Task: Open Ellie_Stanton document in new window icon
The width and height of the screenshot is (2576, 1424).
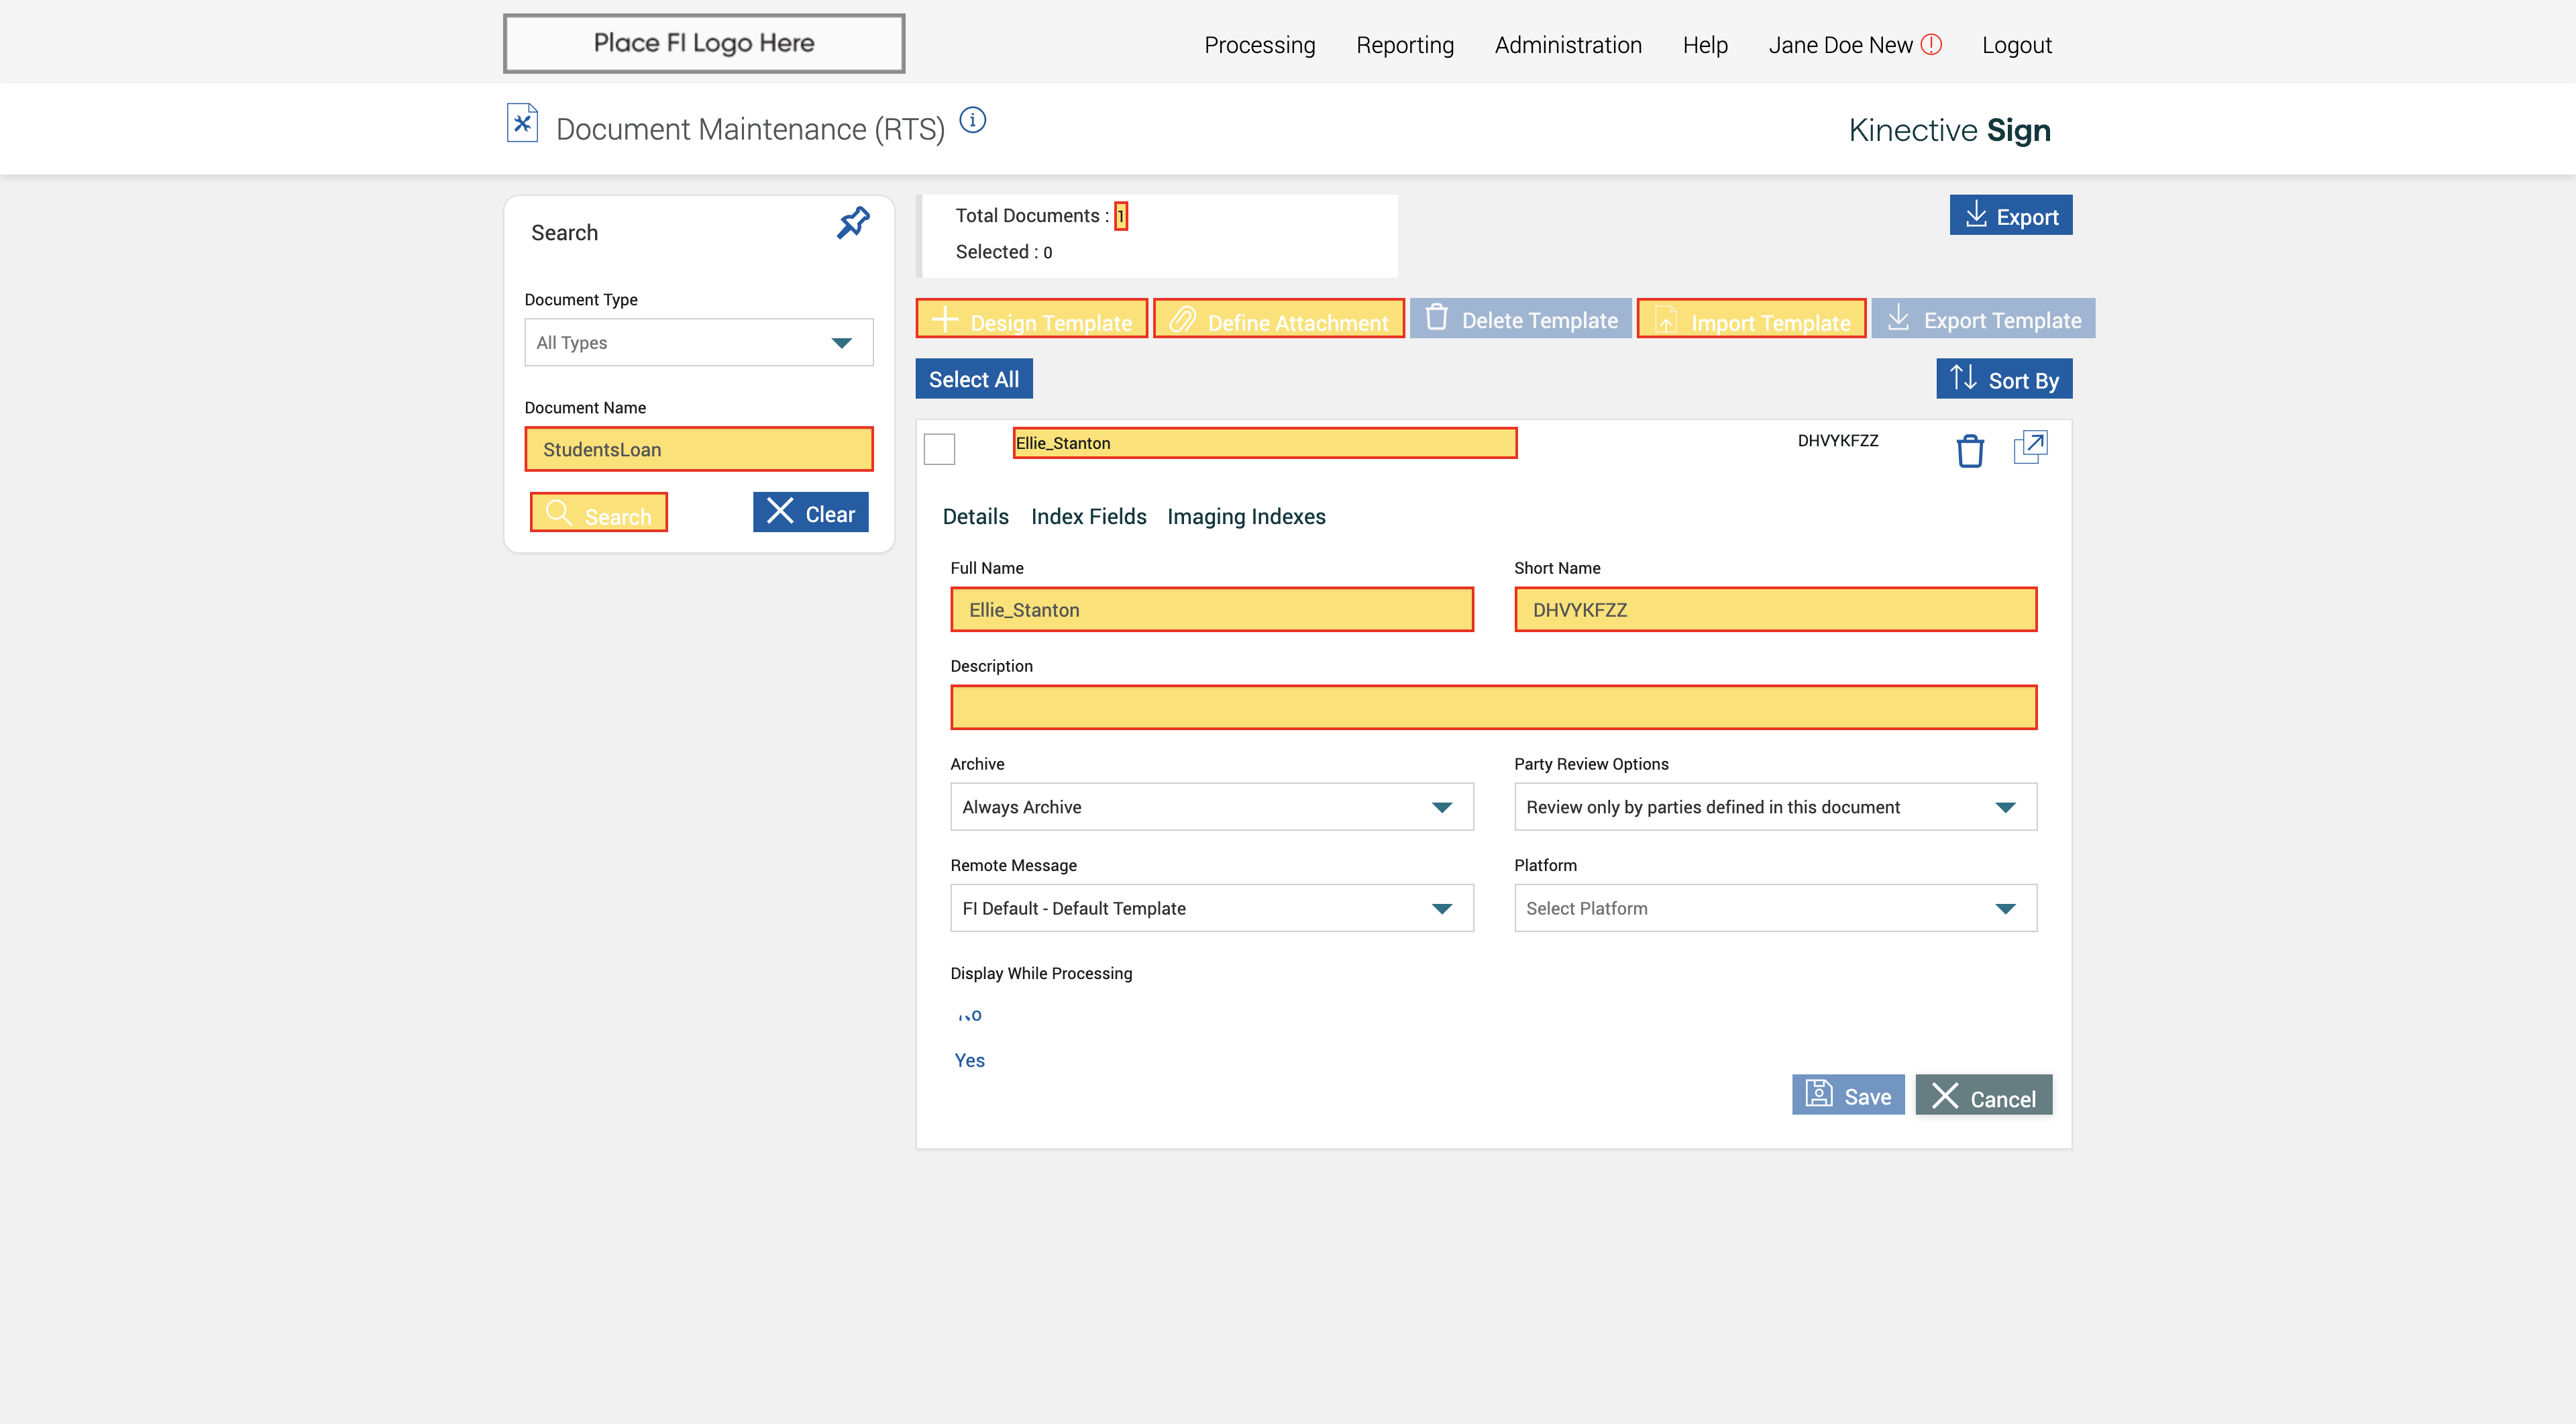Action: point(2029,447)
